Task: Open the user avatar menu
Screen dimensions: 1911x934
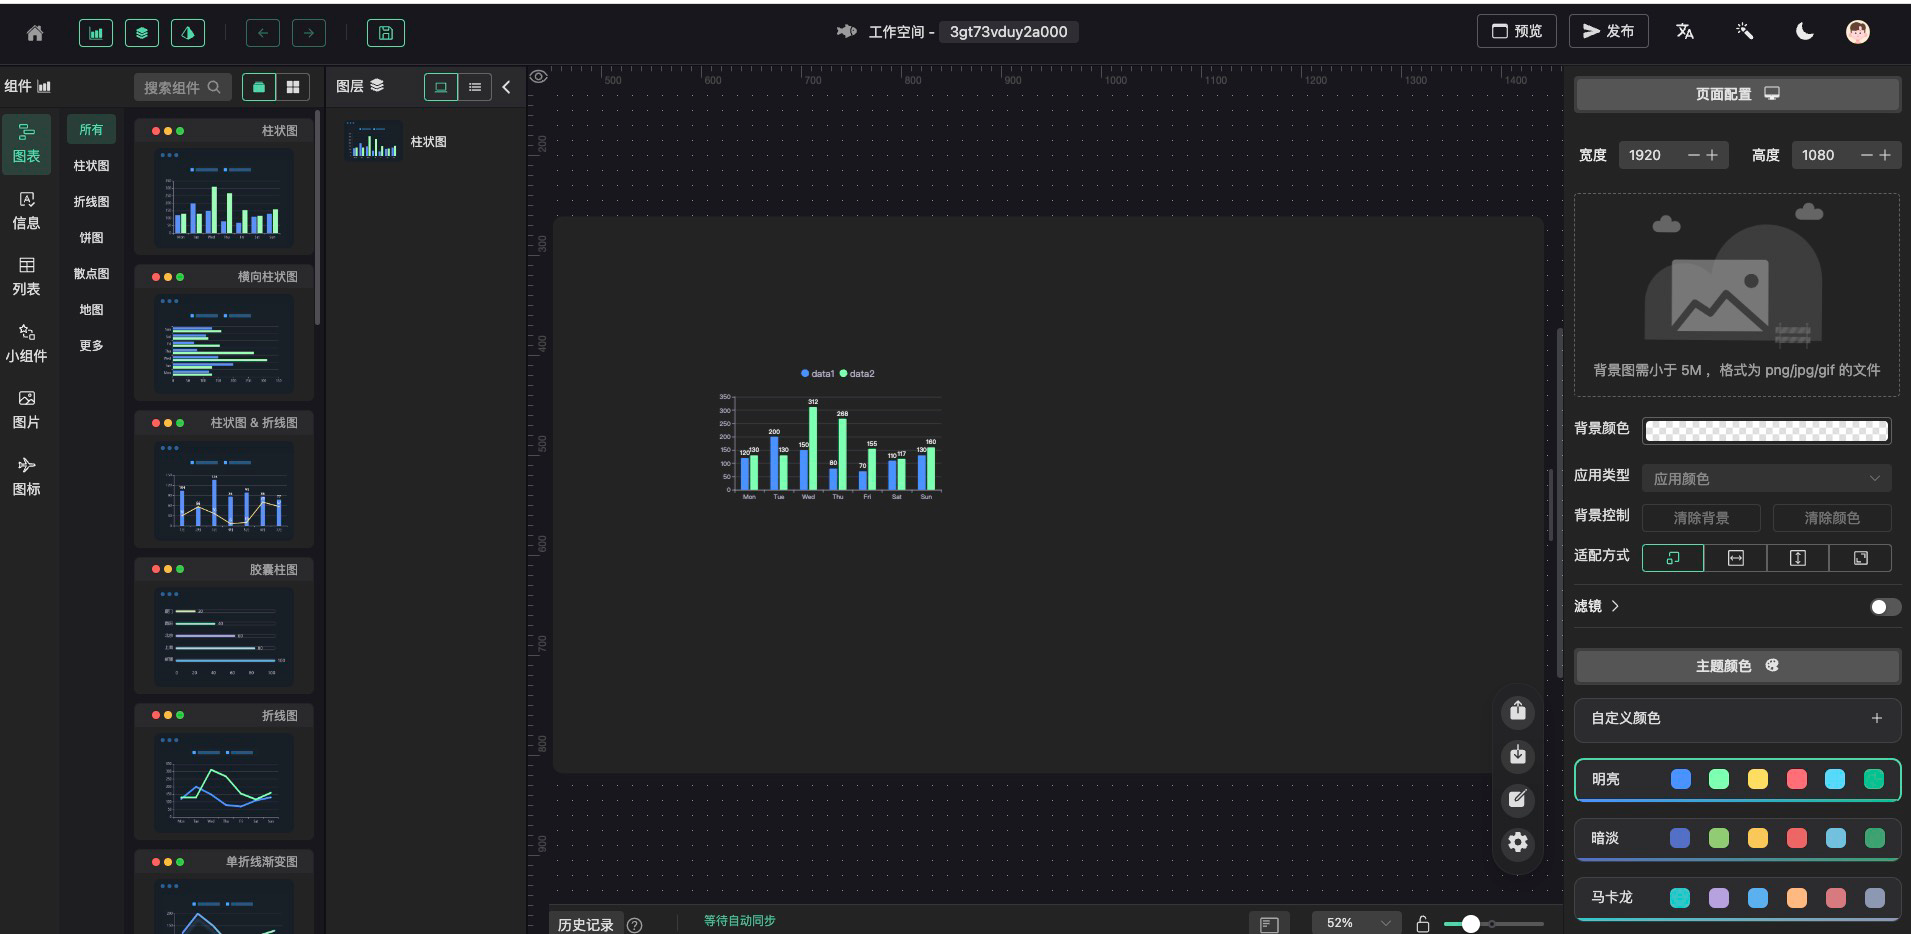Action: (x=1858, y=32)
